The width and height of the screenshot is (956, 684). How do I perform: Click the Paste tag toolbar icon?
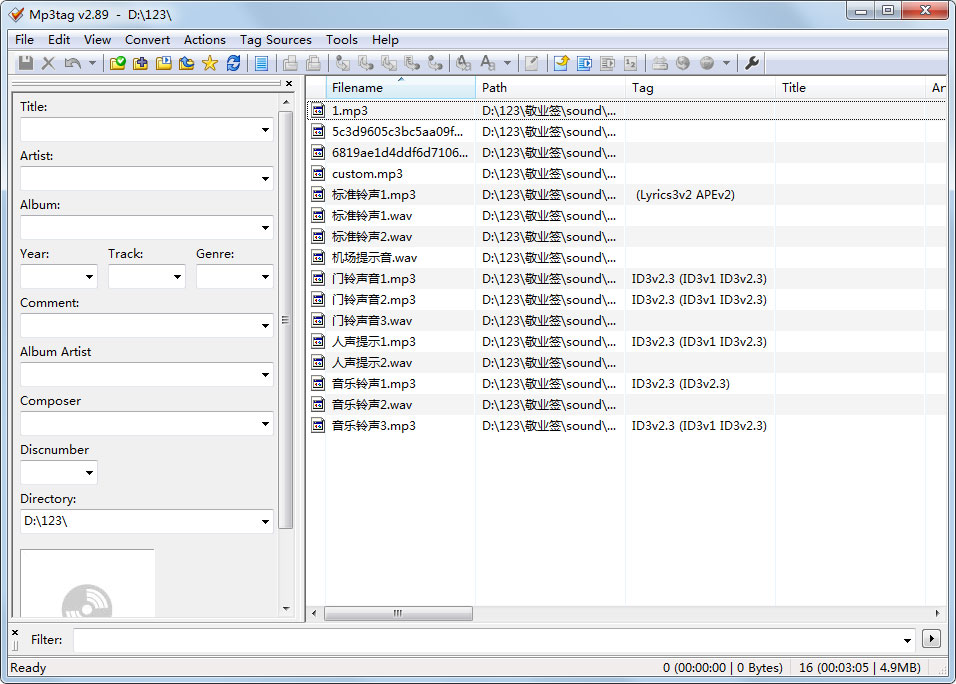[313, 63]
